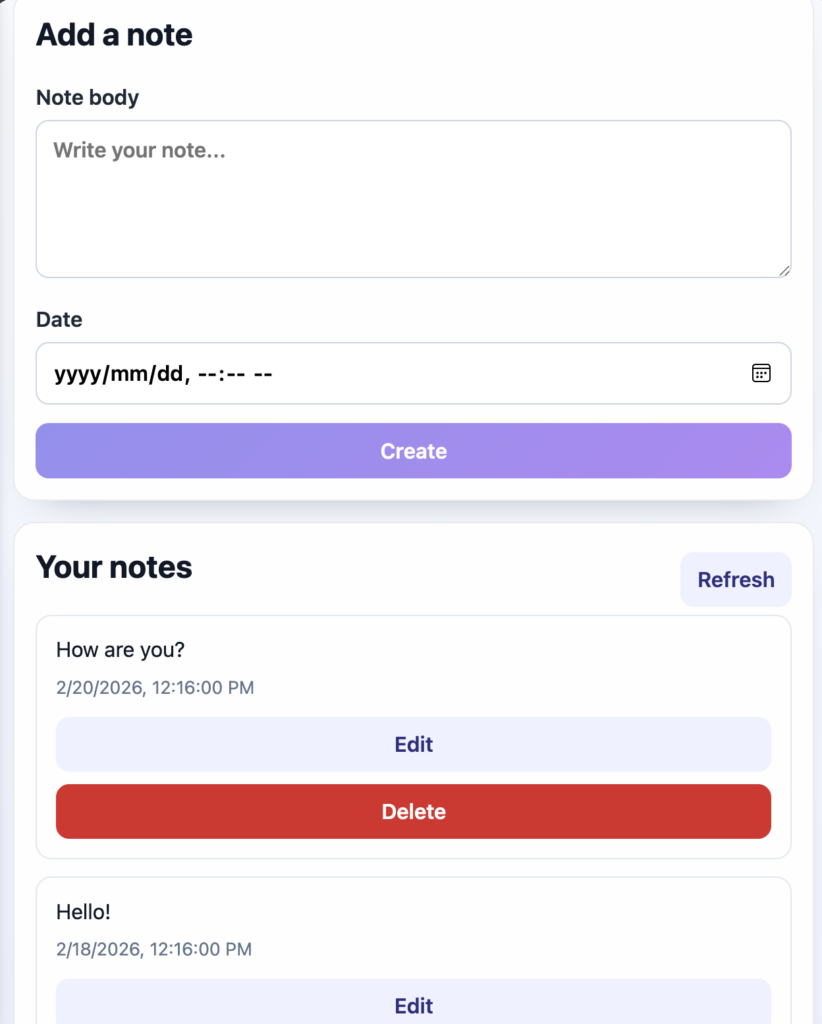This screenshot has width=822, height=1024.
Task: Click the textarea resize handle
Action: [784, 270]
